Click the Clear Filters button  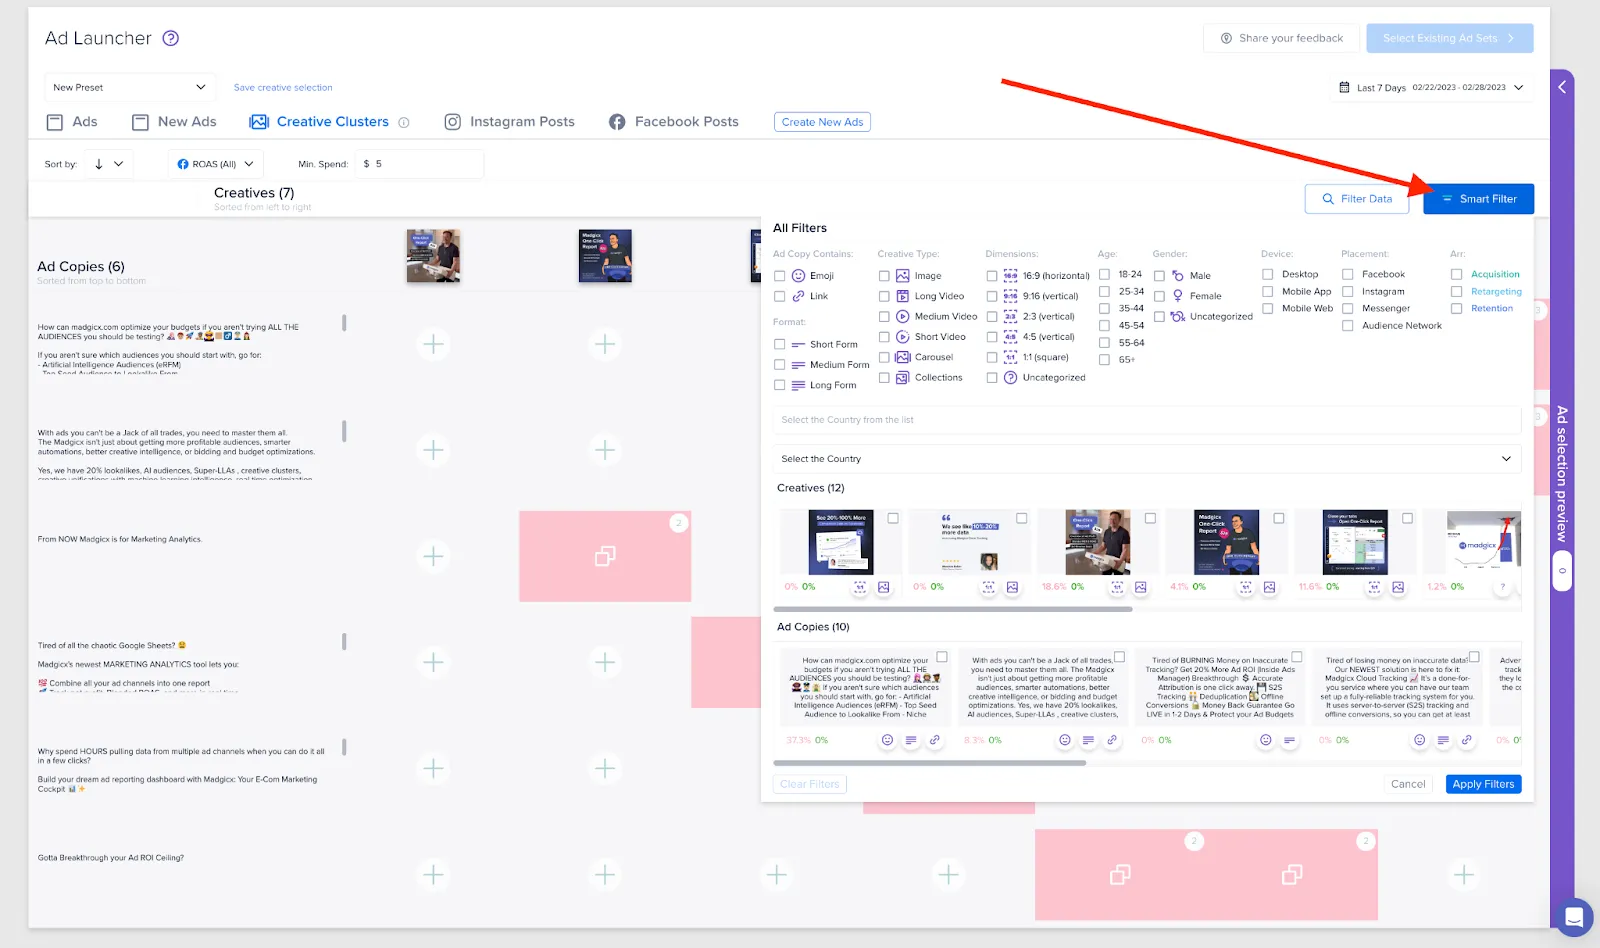810,784
